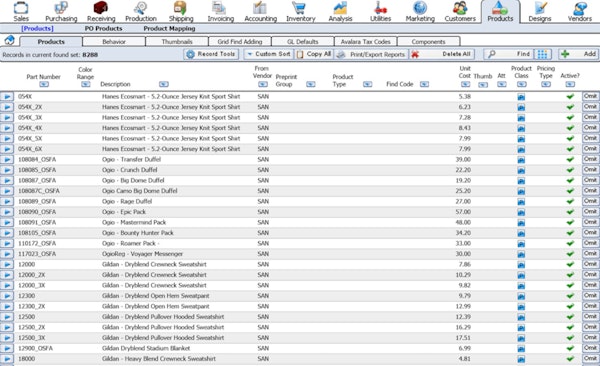The height and width of the screenshot is (366, 600).
Task: Switch to the Components tab
Action: tap(428, 41)
